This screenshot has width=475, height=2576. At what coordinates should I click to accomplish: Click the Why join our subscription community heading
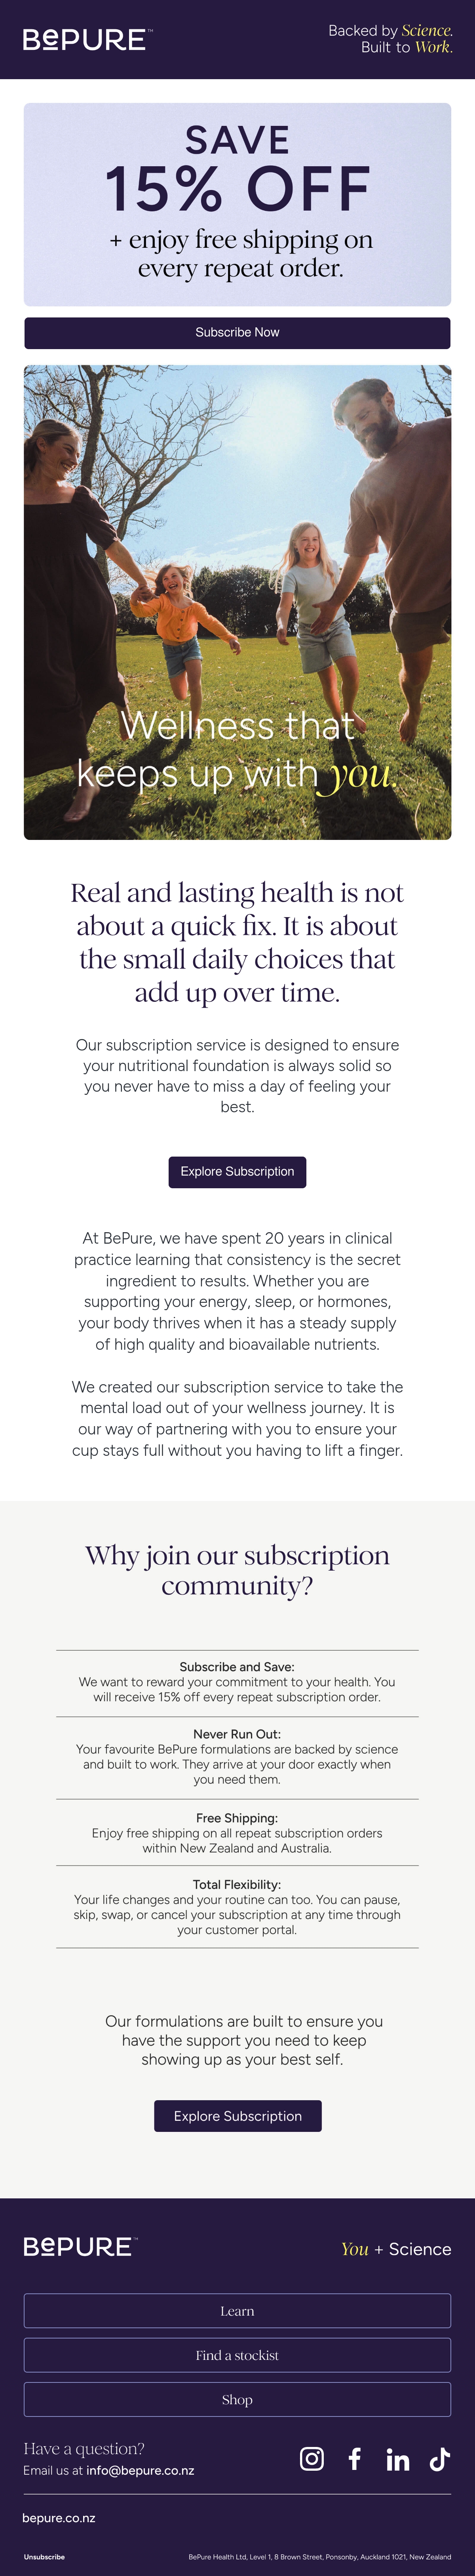click(237, 1570)
